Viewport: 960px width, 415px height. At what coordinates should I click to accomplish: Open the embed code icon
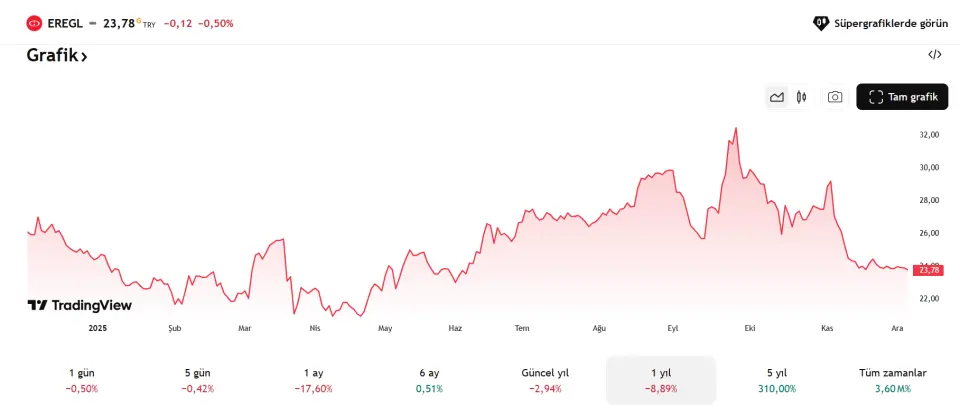[935, 55]
